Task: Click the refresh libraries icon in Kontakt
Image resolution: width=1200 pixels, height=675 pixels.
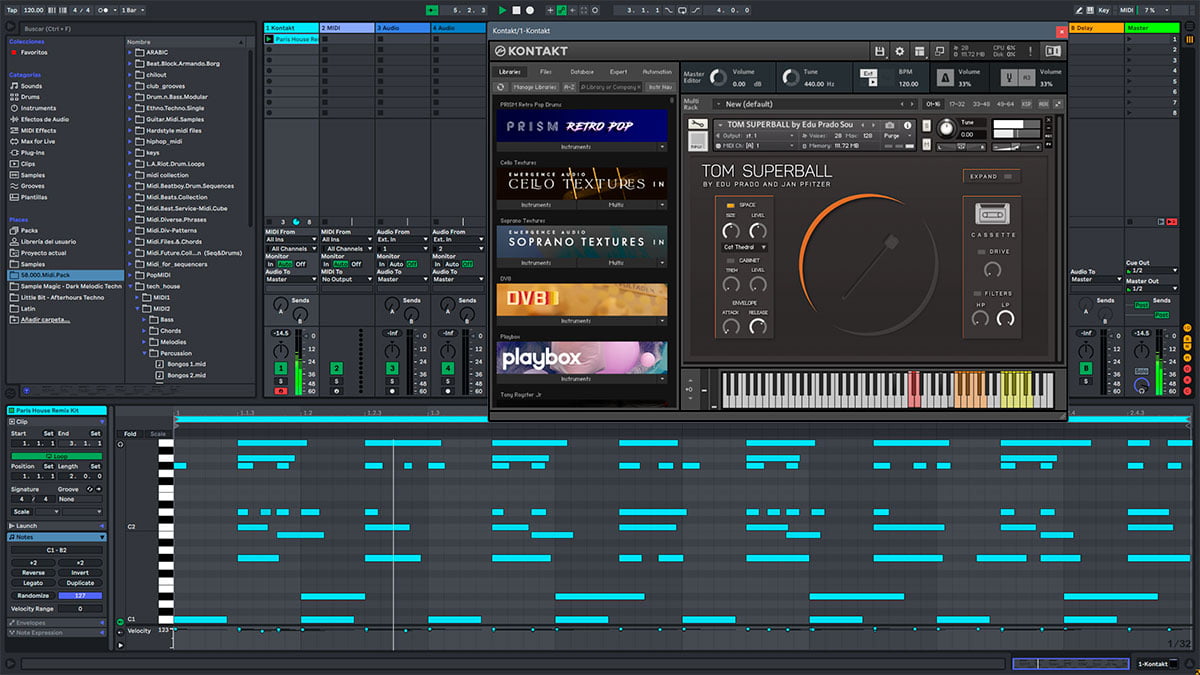Action: [503, 87]
